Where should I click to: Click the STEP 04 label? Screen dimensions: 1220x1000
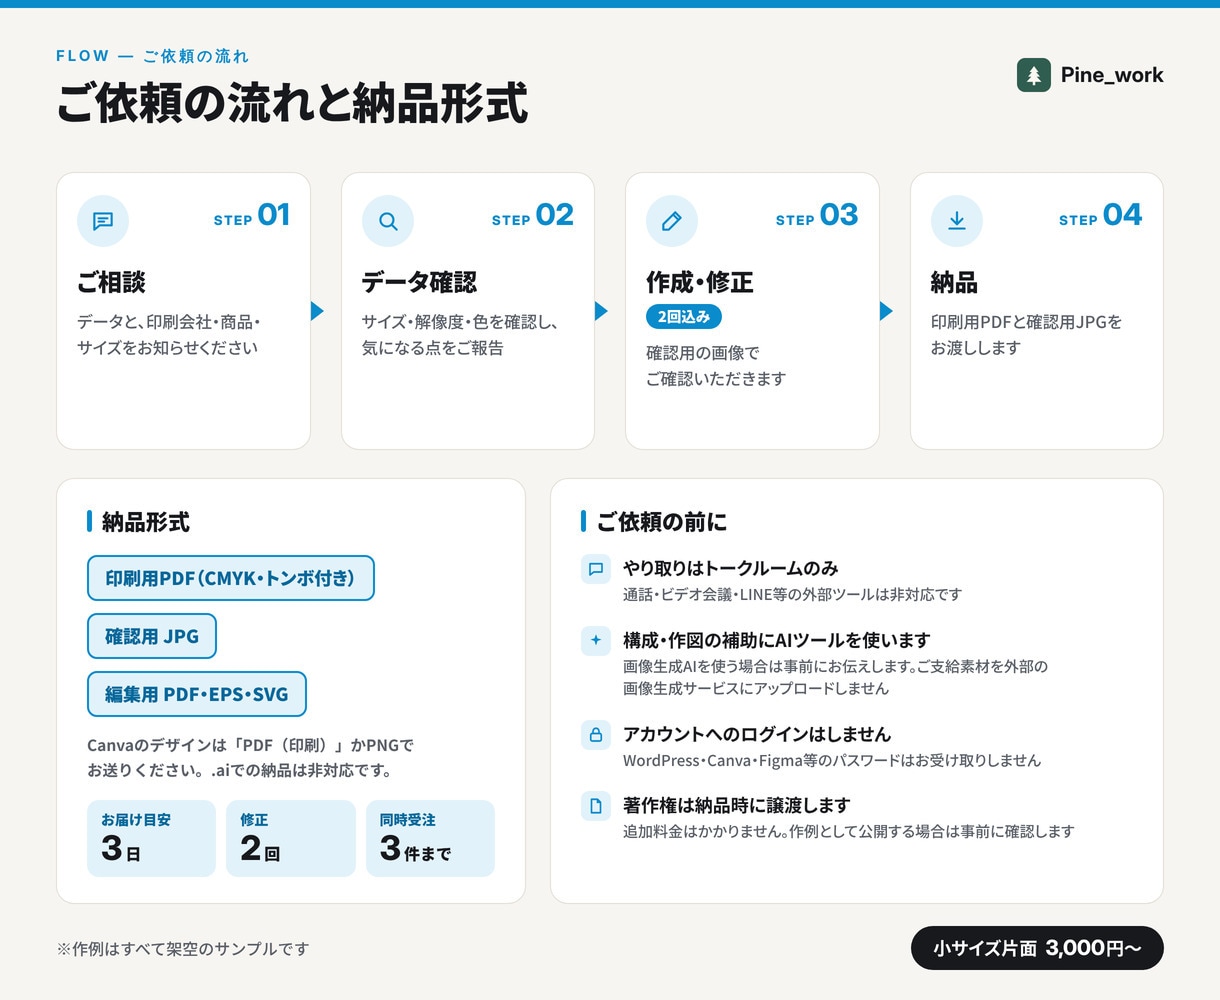[x=1101, y=215]
